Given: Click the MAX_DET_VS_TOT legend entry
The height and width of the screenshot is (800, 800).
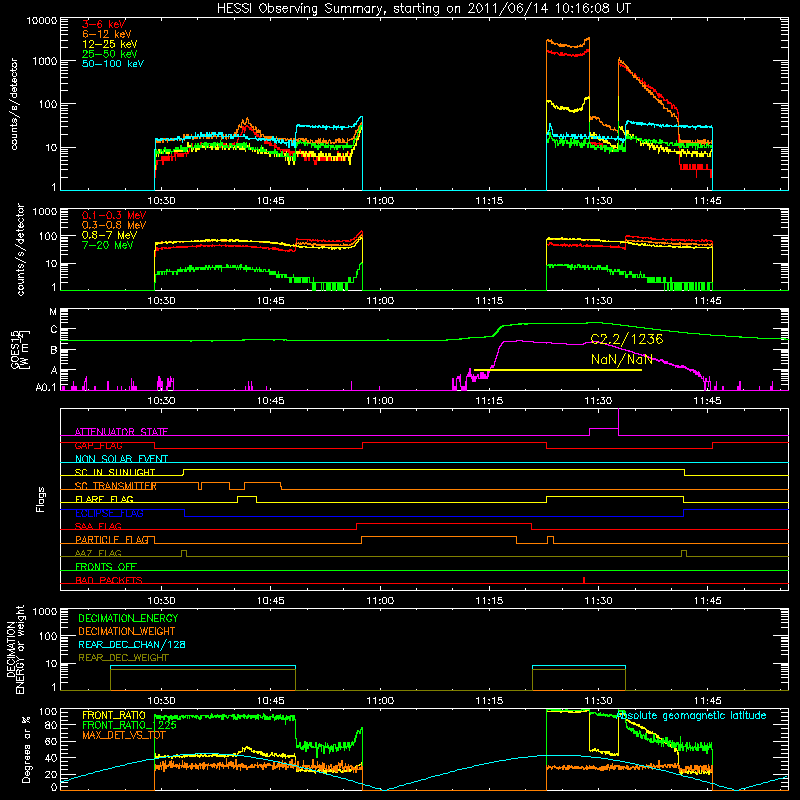Looking at the screenshot, I should point(124,735).
